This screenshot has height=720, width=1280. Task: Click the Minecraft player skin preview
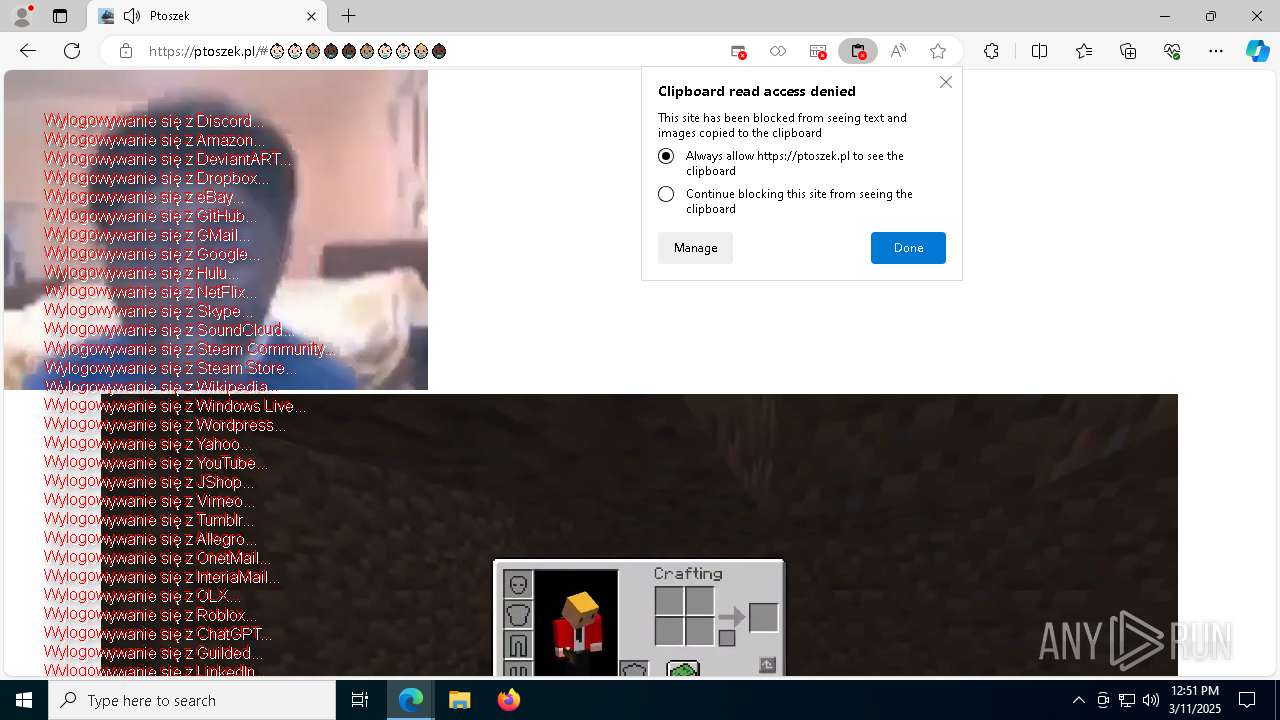576,623
